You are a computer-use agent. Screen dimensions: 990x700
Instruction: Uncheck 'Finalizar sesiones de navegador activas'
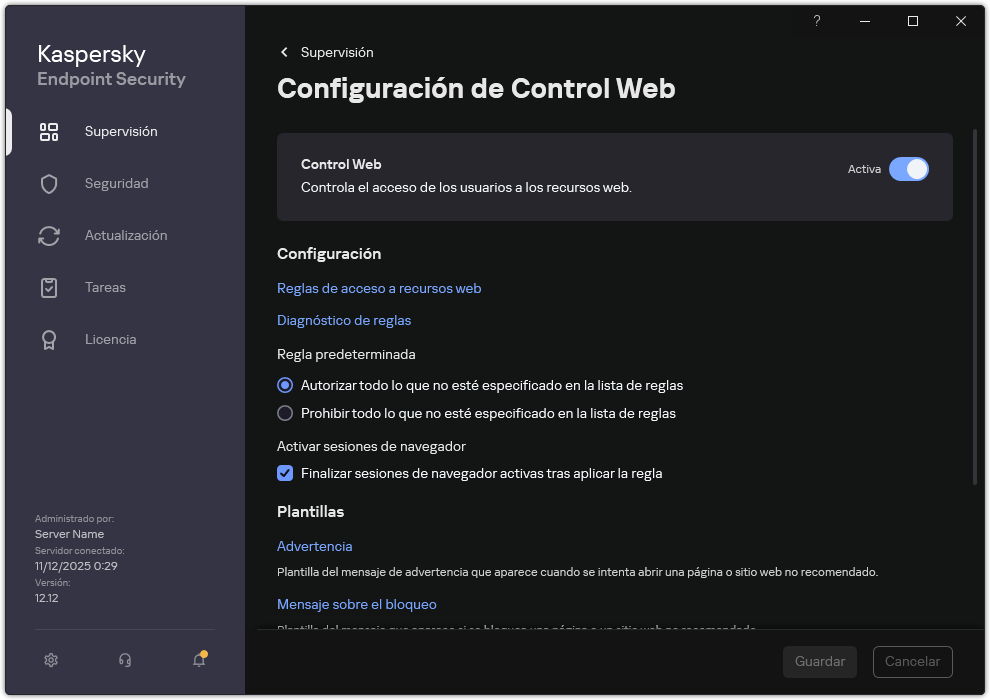click(x=285, y=473)
